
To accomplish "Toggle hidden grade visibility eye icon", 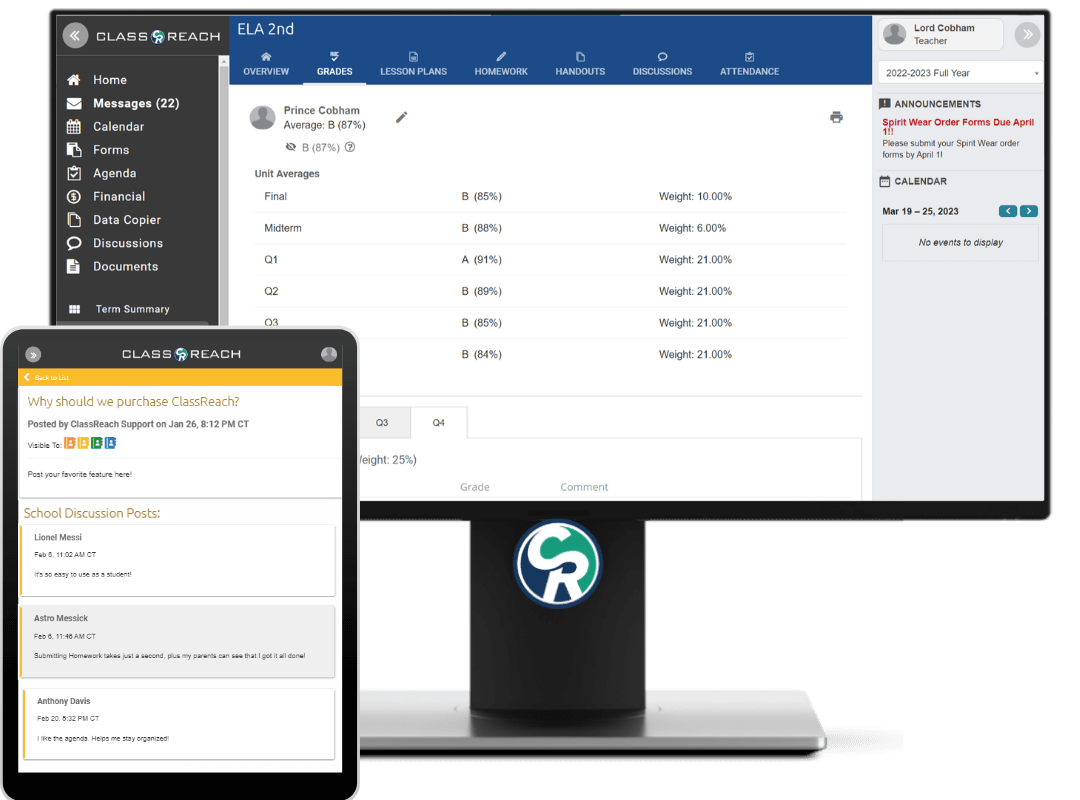I will 291,147.
